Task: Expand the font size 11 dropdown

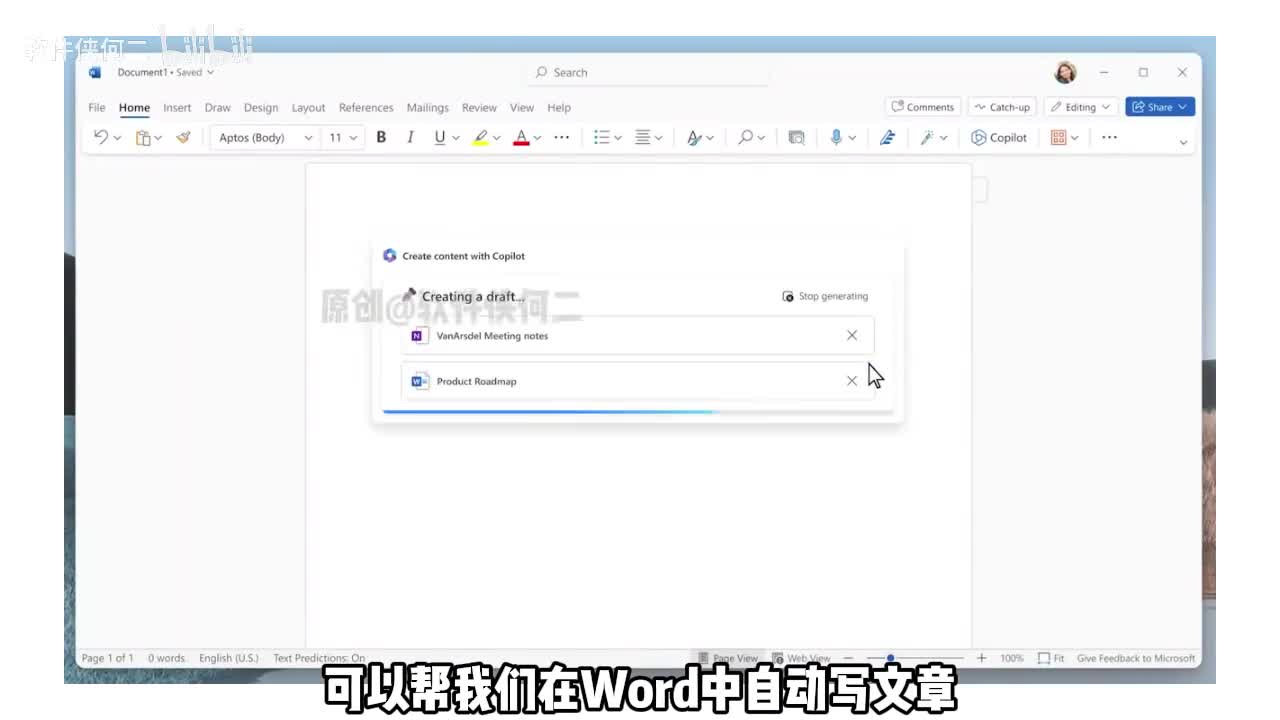Action: (343, 138)
